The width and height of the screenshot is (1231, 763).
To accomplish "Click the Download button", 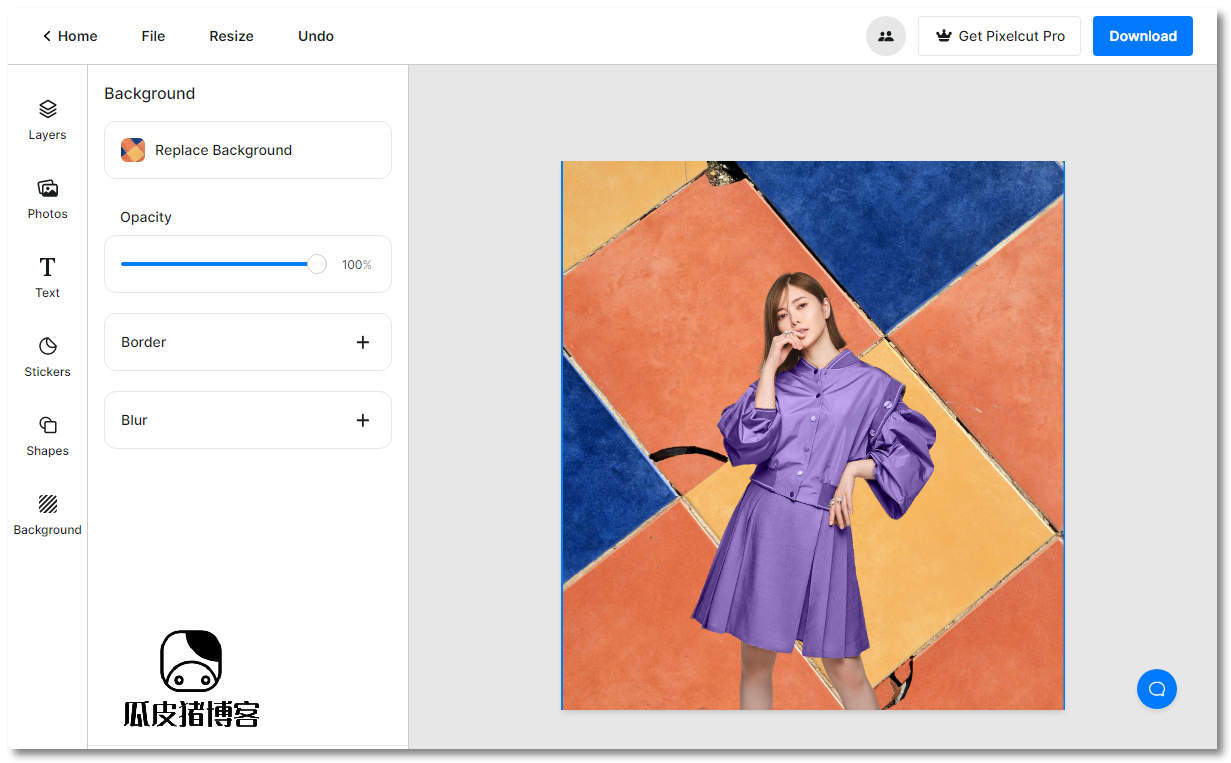I will 1142,36.
